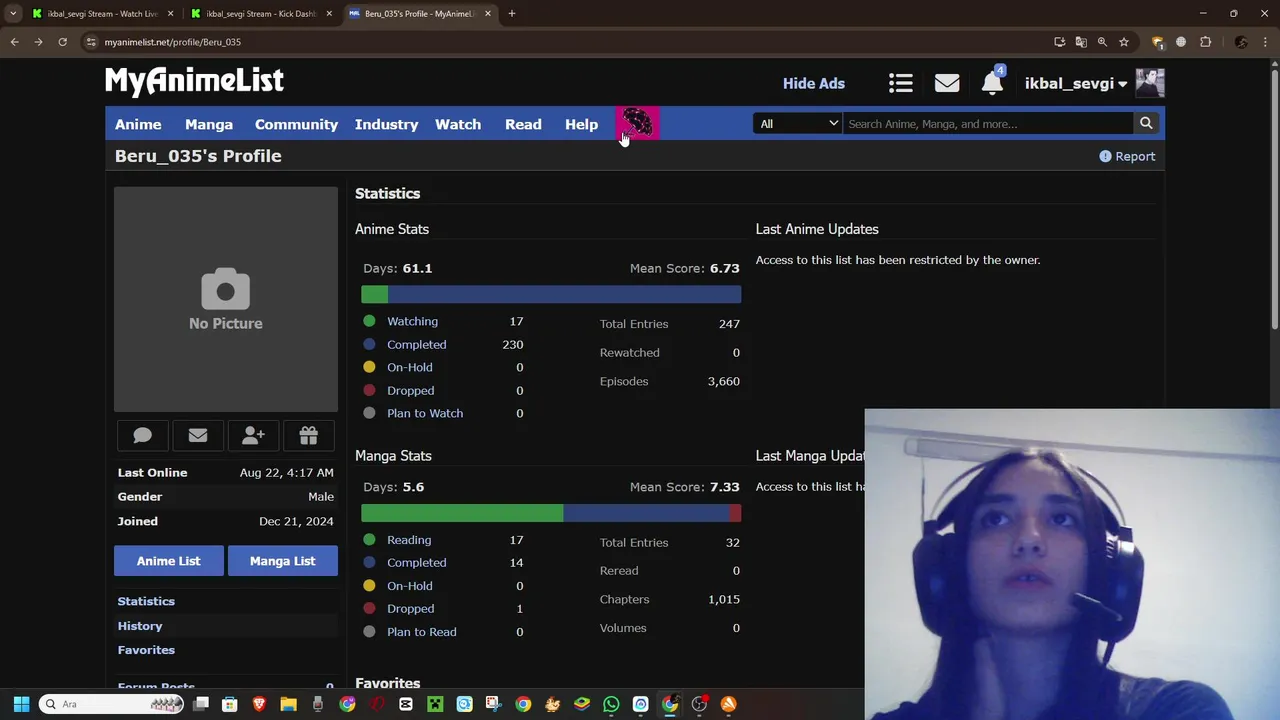Open File Explorer from the taskbar

[288, 704]
